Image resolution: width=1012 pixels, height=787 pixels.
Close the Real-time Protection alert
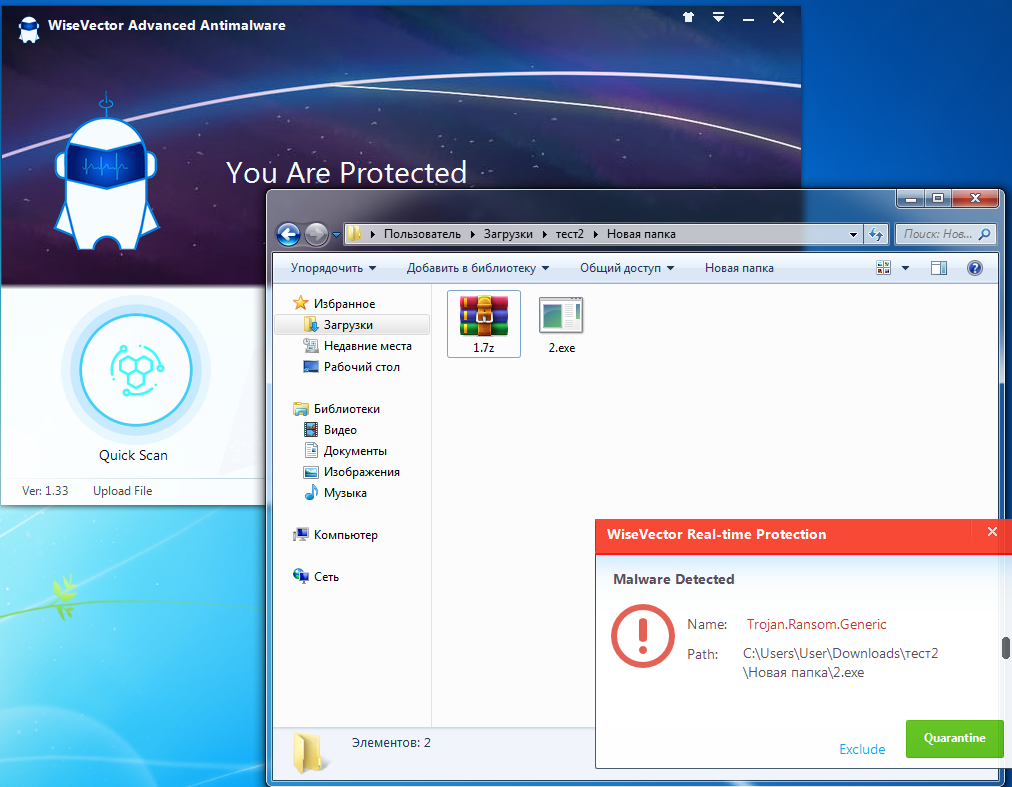992,531
